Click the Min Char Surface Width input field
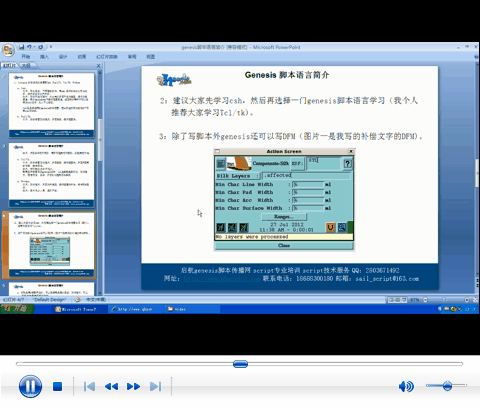This screenshot has width=480, height=409. pos(308,208)
